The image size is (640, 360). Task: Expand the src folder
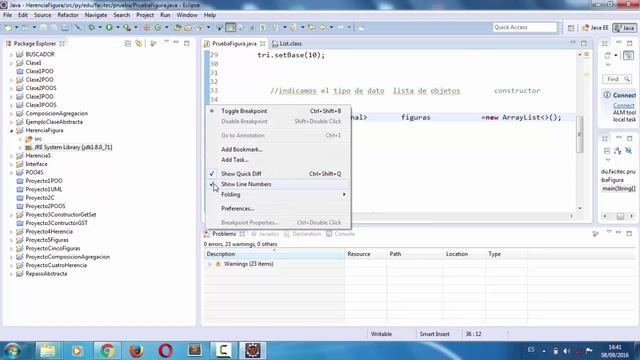point(20,139)
